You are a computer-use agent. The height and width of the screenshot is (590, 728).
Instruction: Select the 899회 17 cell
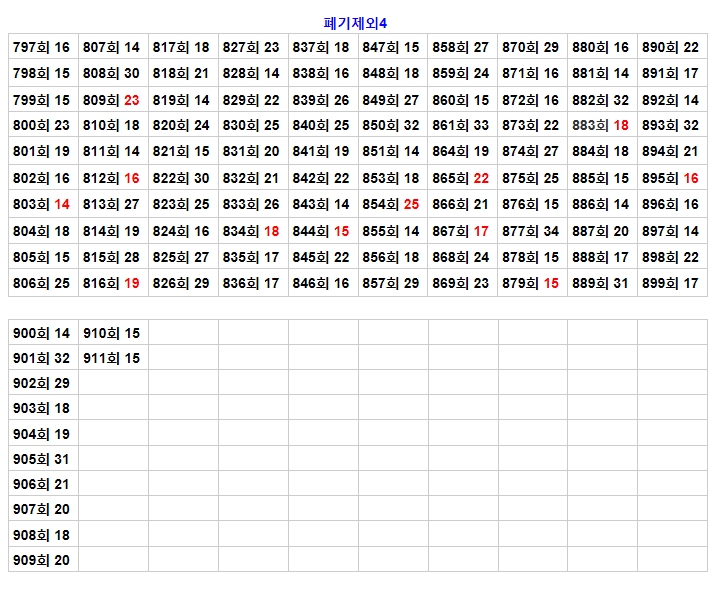click(671, 283)
